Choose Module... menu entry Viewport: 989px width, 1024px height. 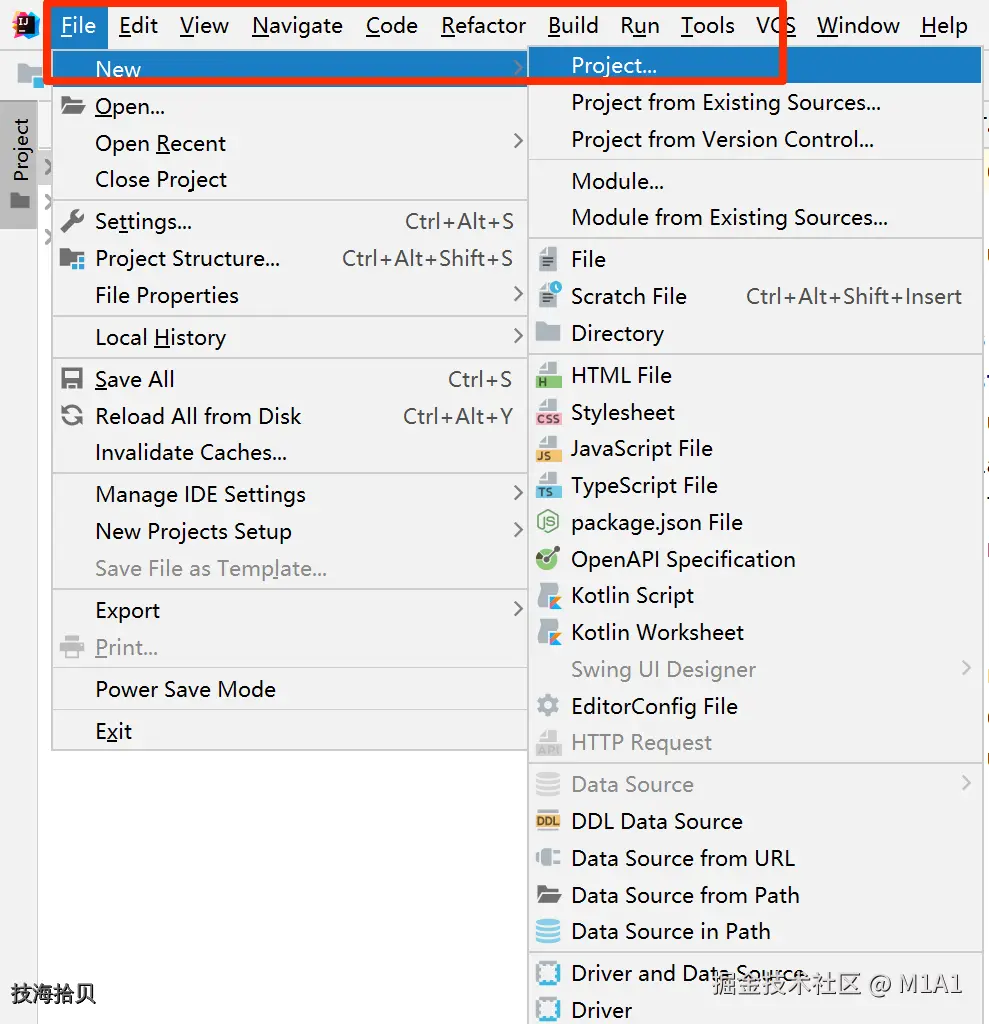tap(755, 181)
